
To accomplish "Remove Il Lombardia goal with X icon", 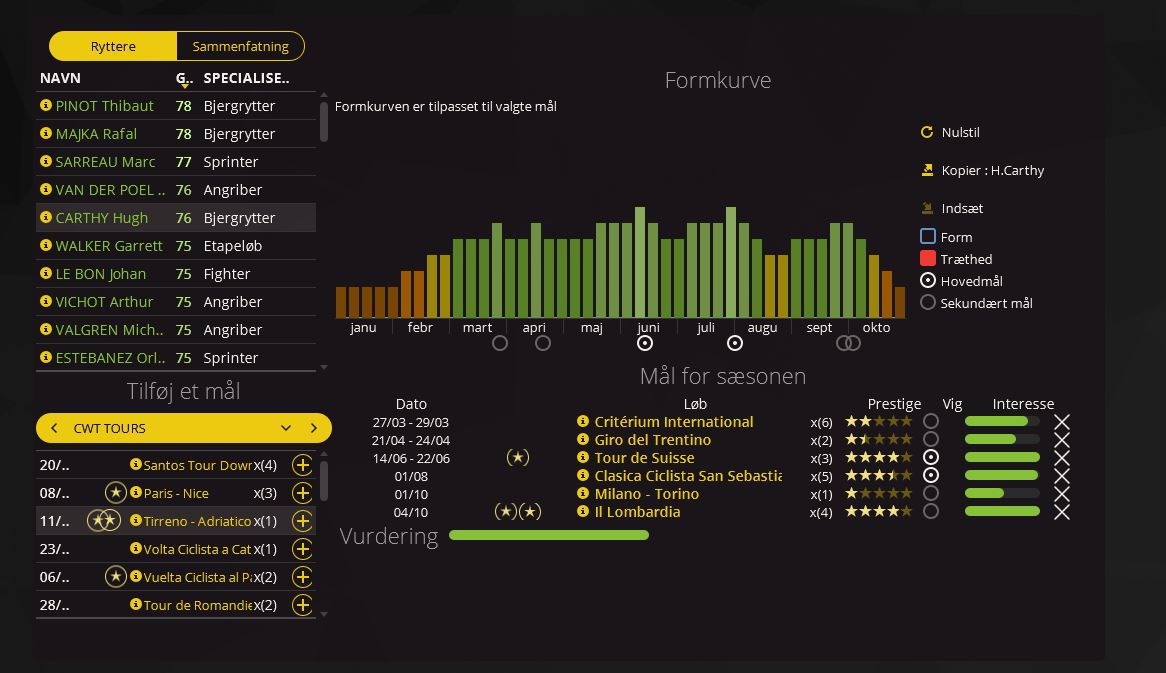I will click(1062, 512).
